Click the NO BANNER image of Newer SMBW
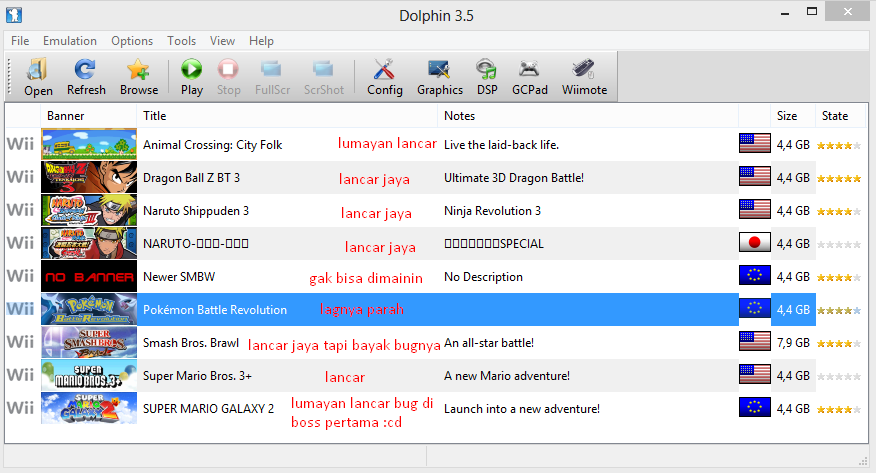 click(89, 276)
